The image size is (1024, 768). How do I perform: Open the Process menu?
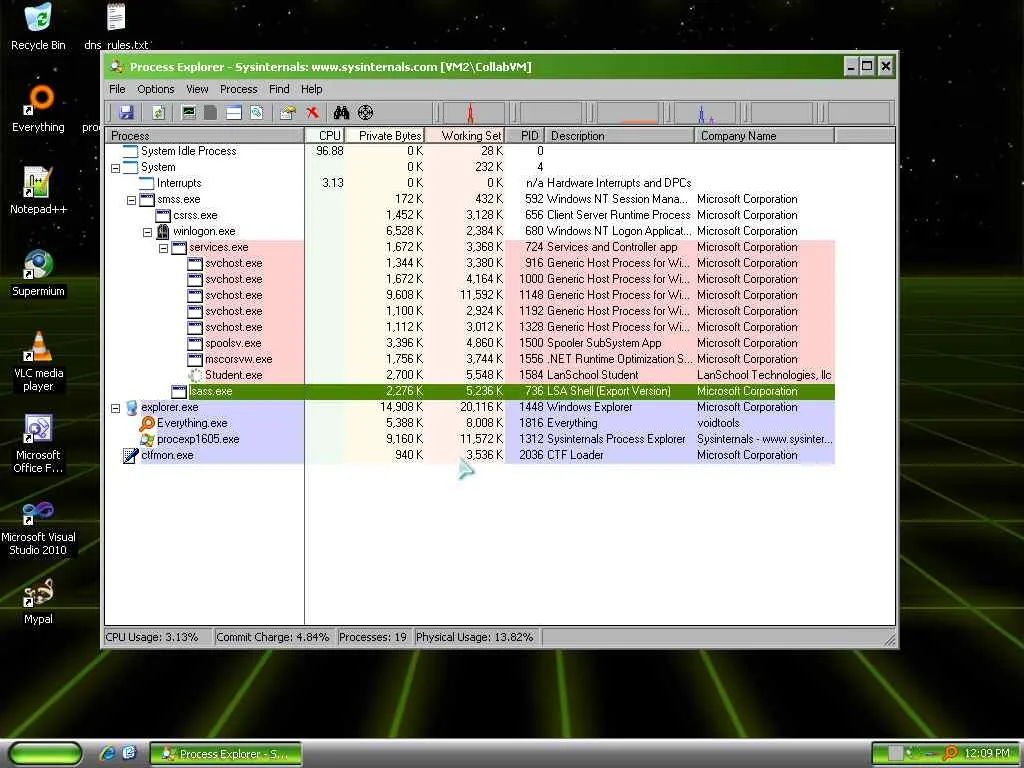pyautogui.click(x=238, y=89)
